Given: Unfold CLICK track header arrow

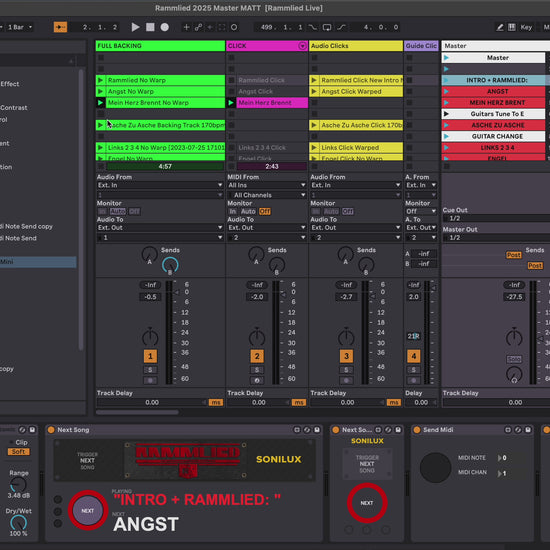Looking at the screenshot, I should point(302,46).
